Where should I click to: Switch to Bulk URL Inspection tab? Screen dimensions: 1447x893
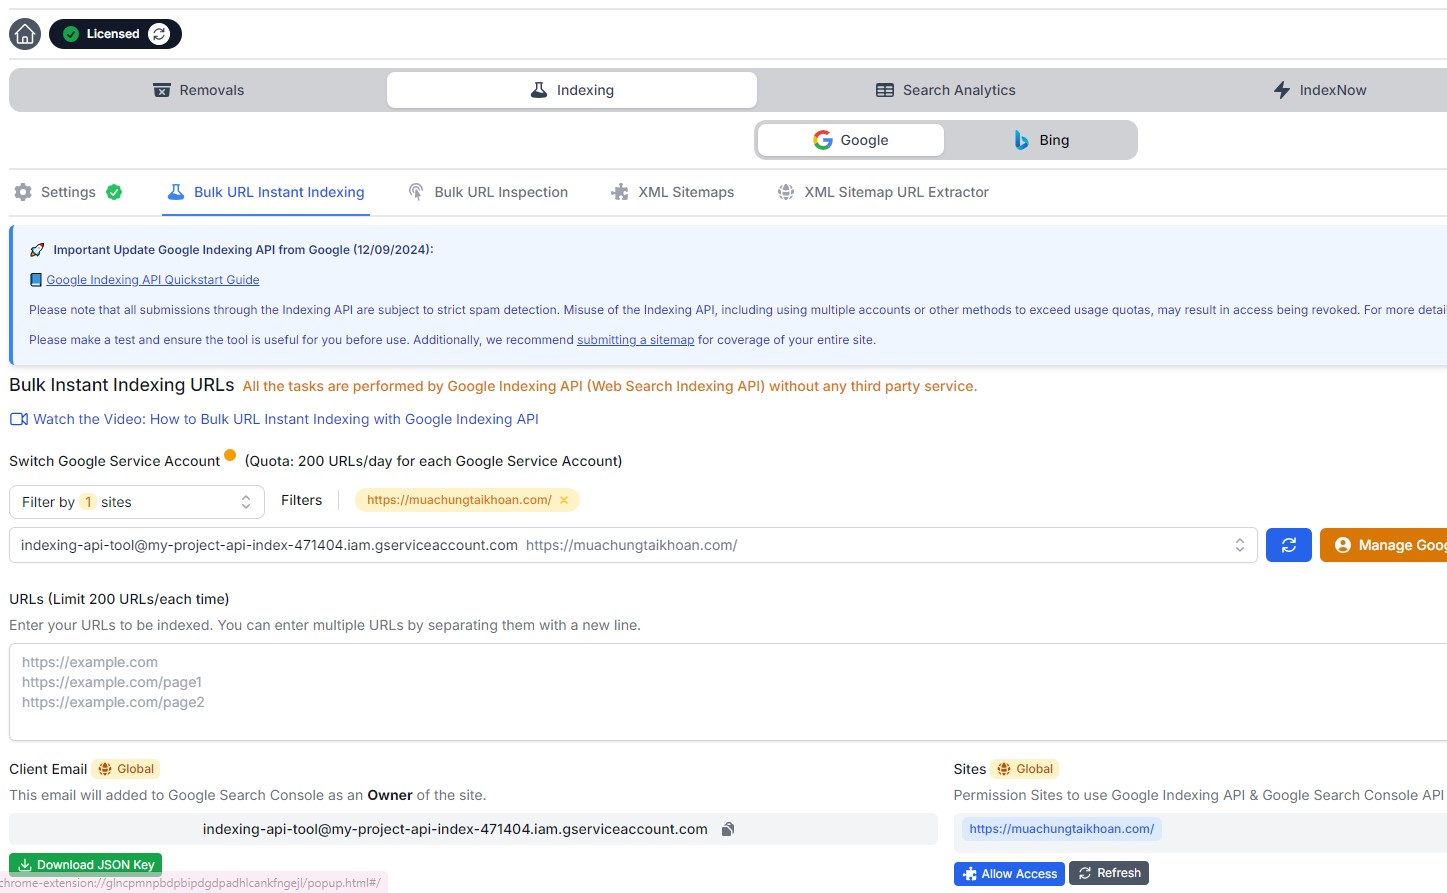[x=488, y=192]
